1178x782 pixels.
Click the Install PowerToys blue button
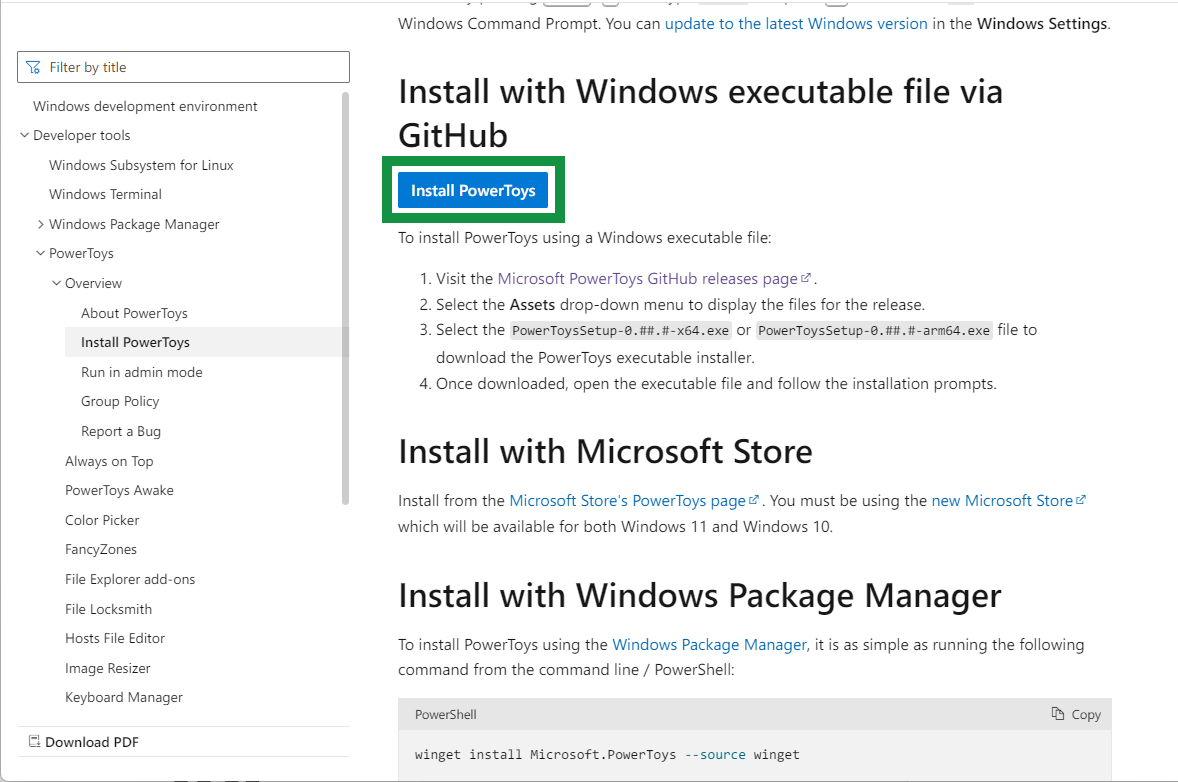(x=473, y=190)
